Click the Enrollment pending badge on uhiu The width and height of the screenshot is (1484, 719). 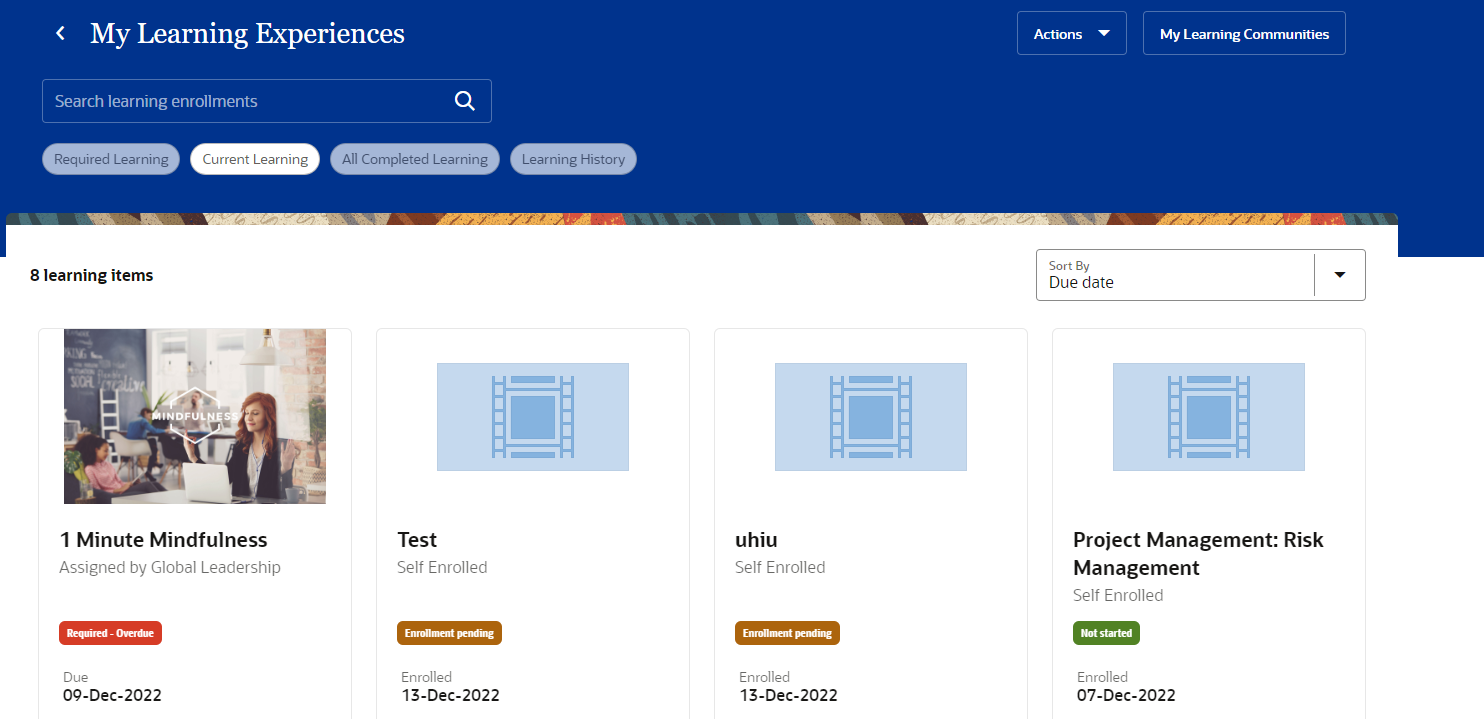[787, 633]
